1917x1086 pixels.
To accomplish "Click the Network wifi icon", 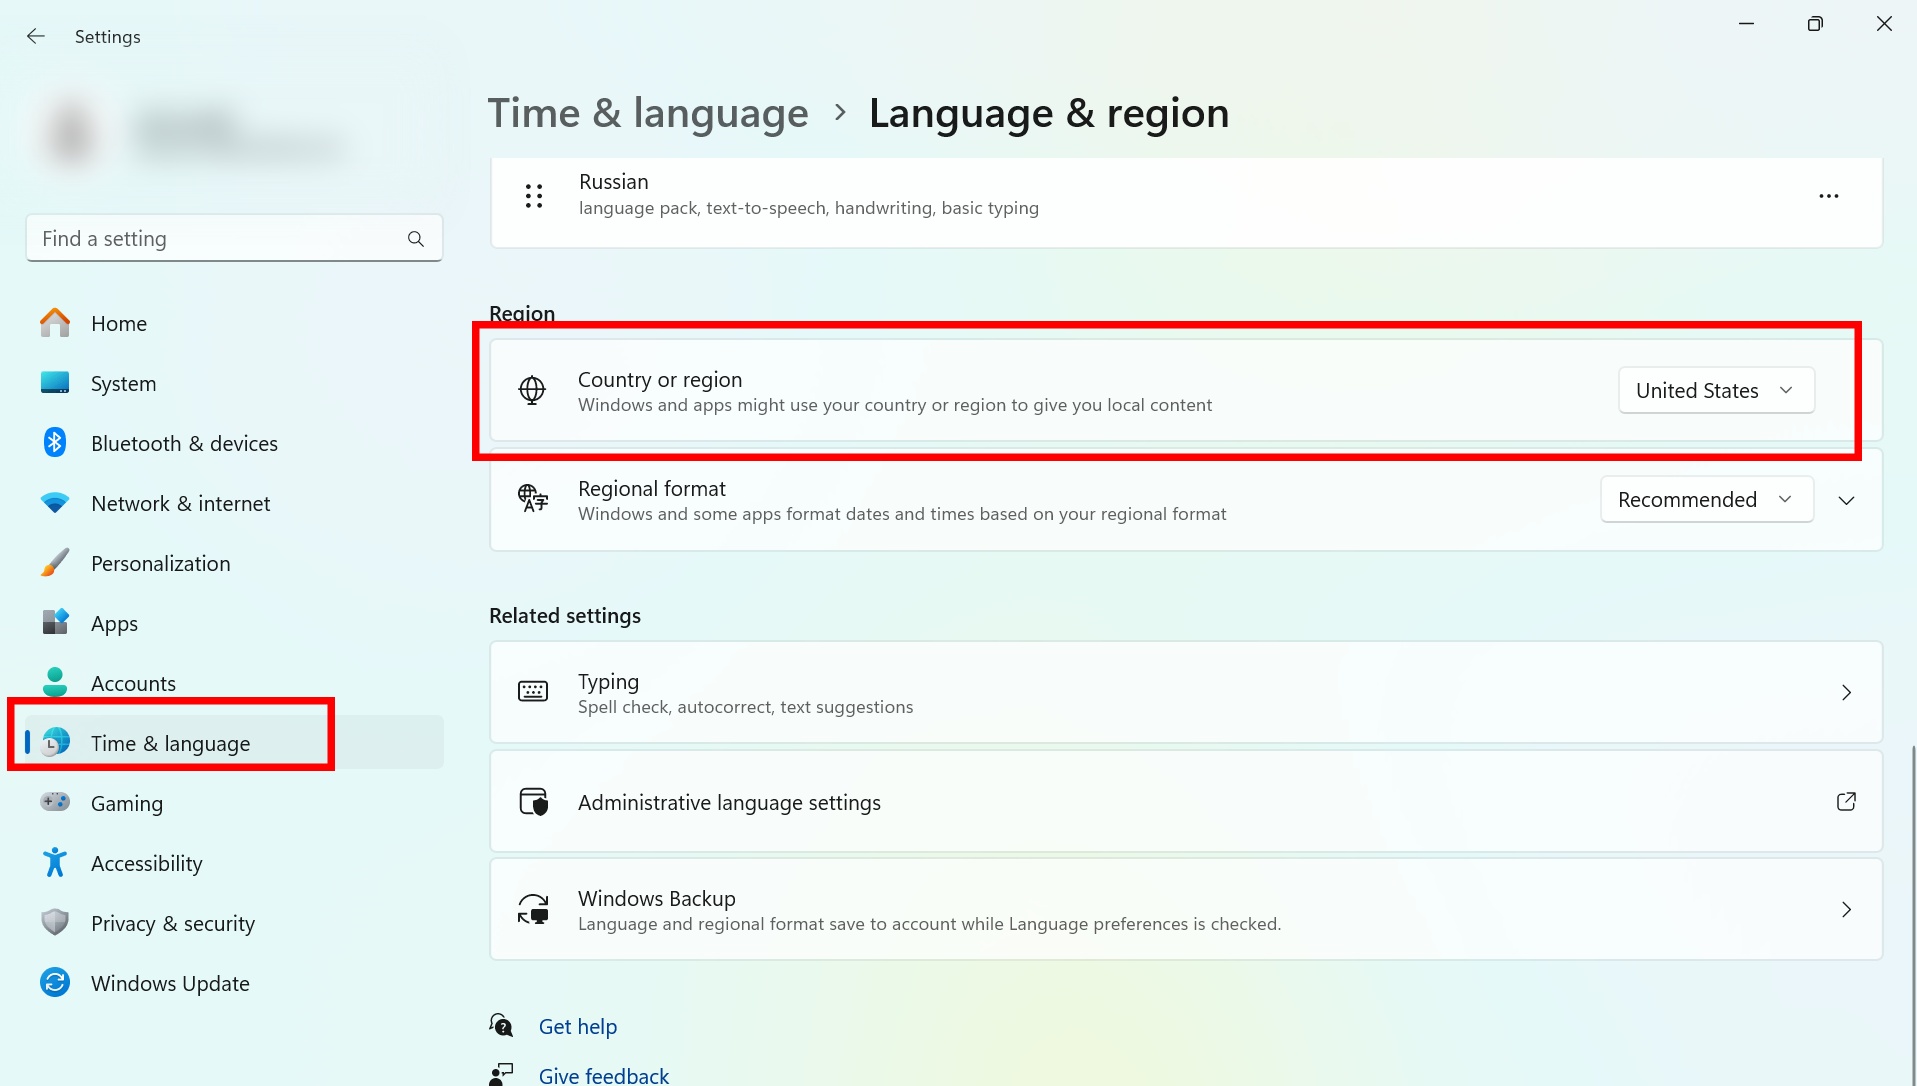I will click(x=55, y=503).
